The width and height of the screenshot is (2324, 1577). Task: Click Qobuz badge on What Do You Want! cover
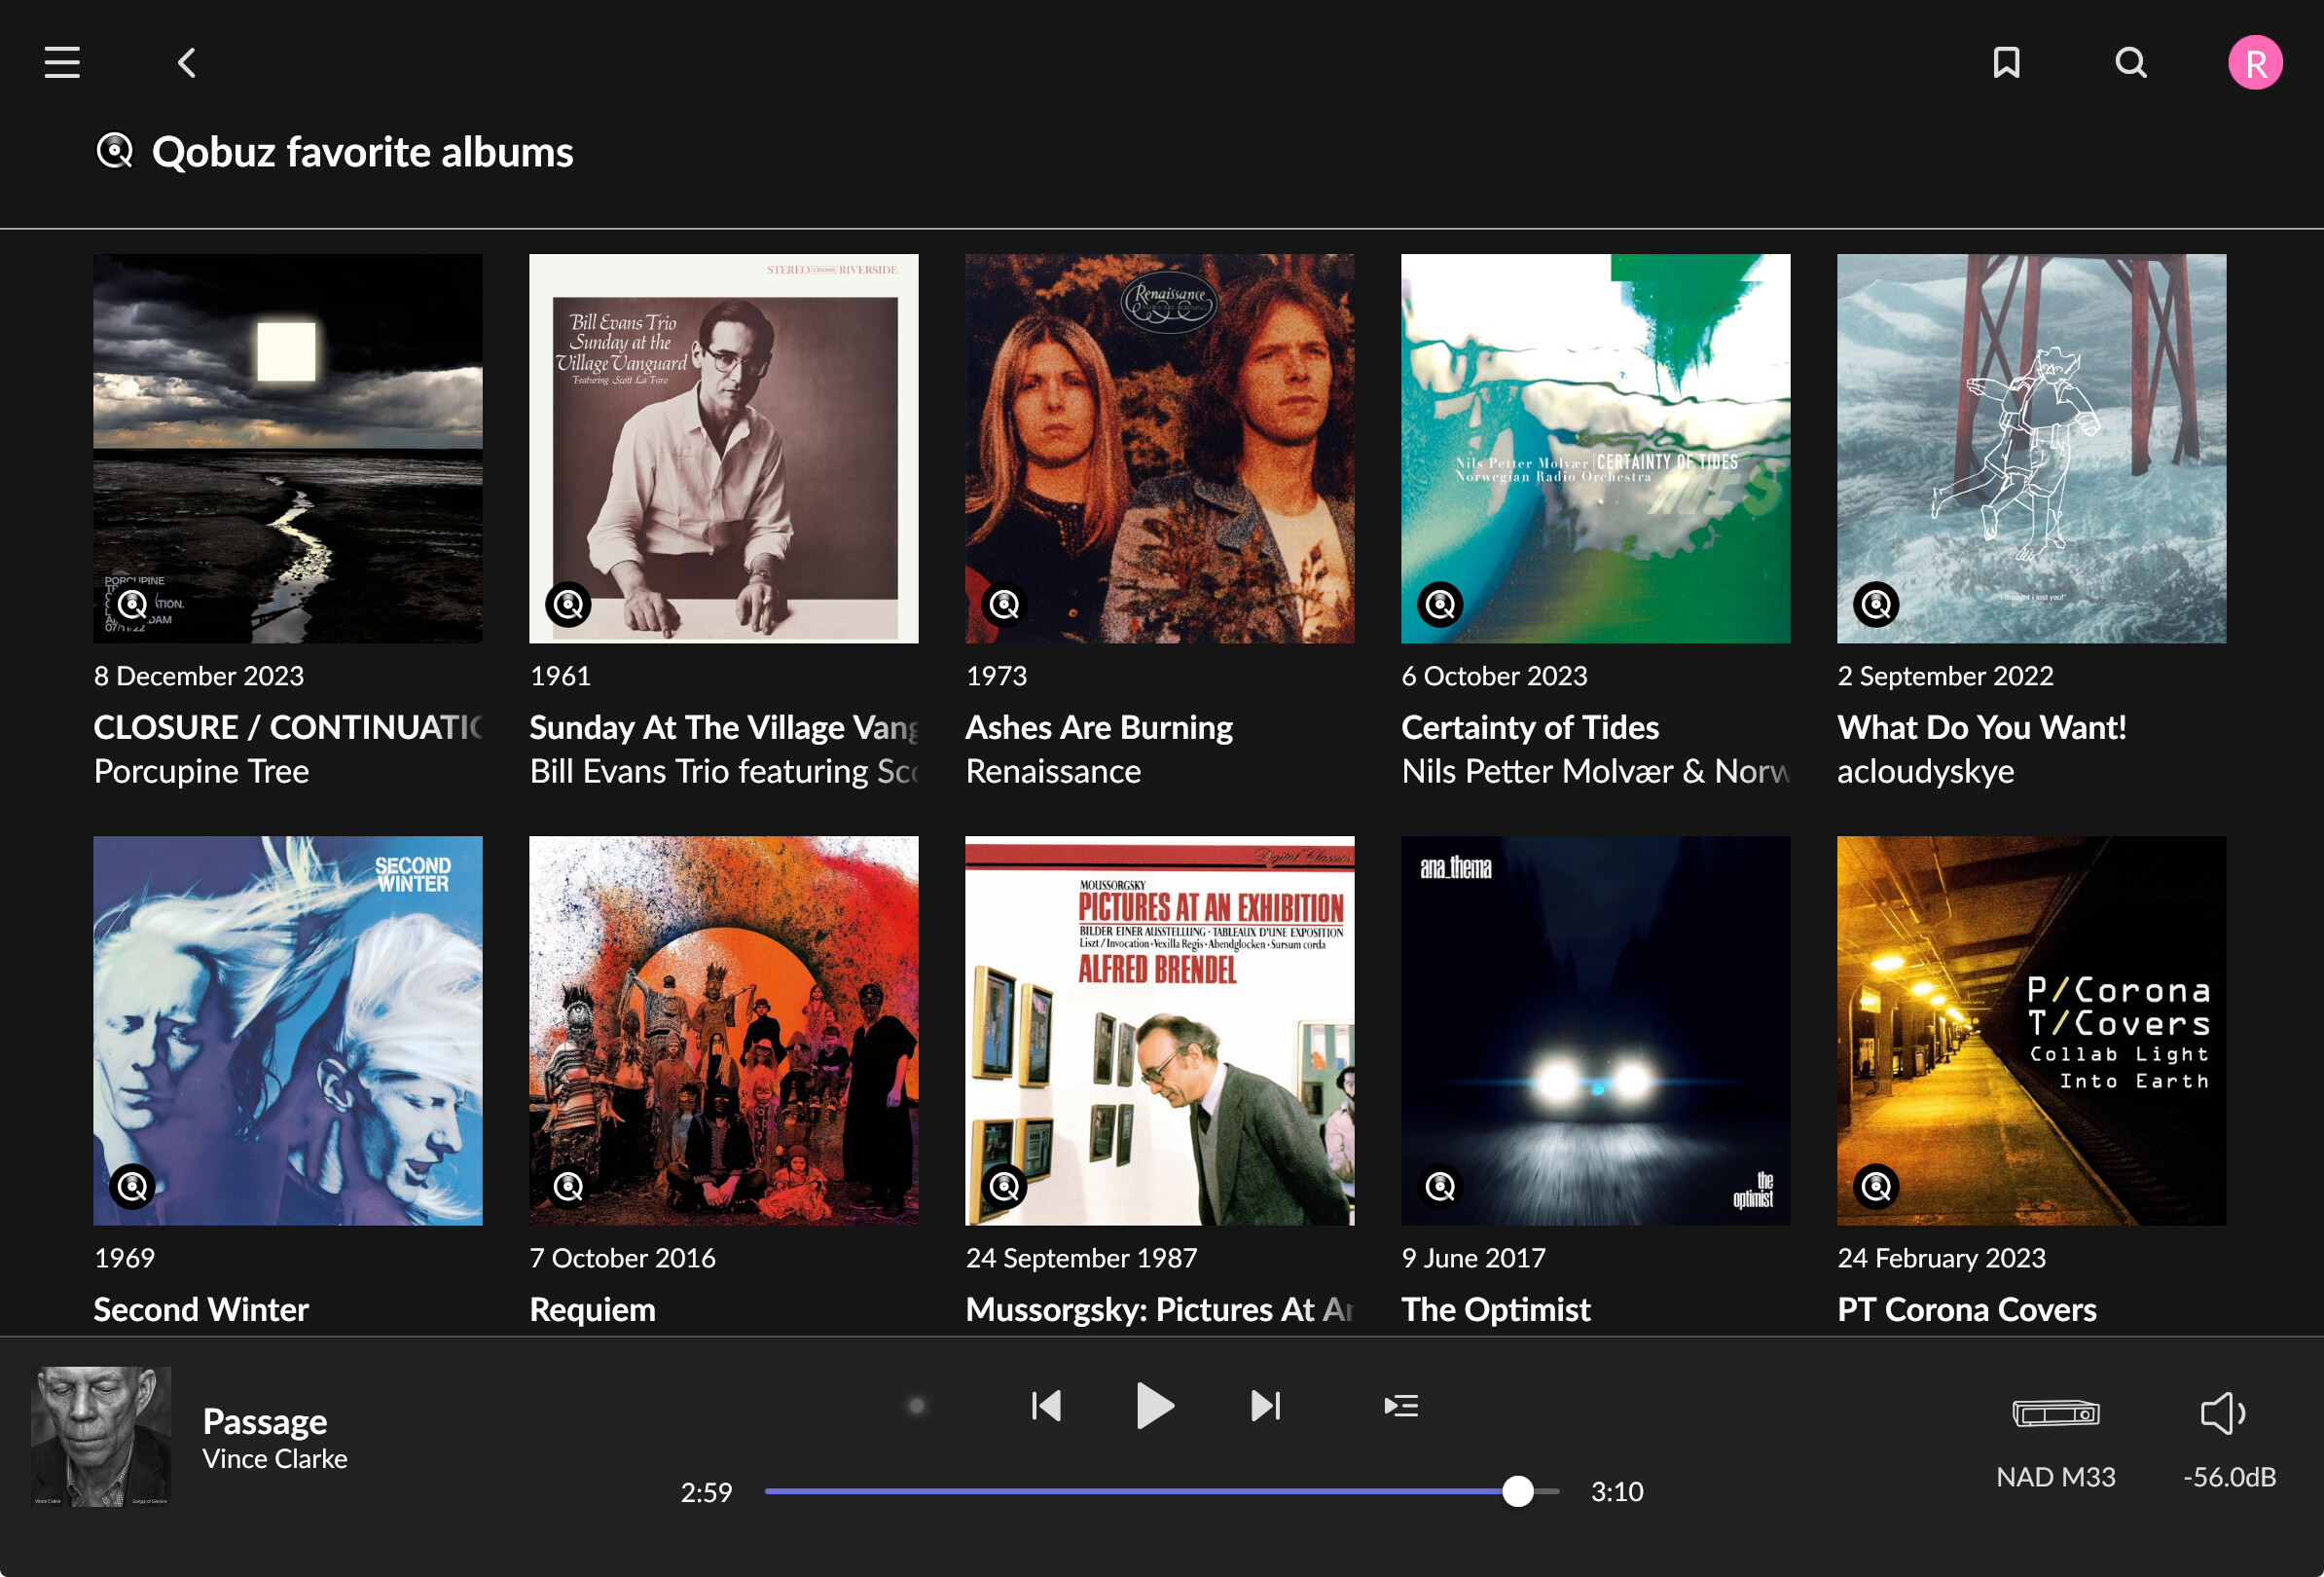1876,604
